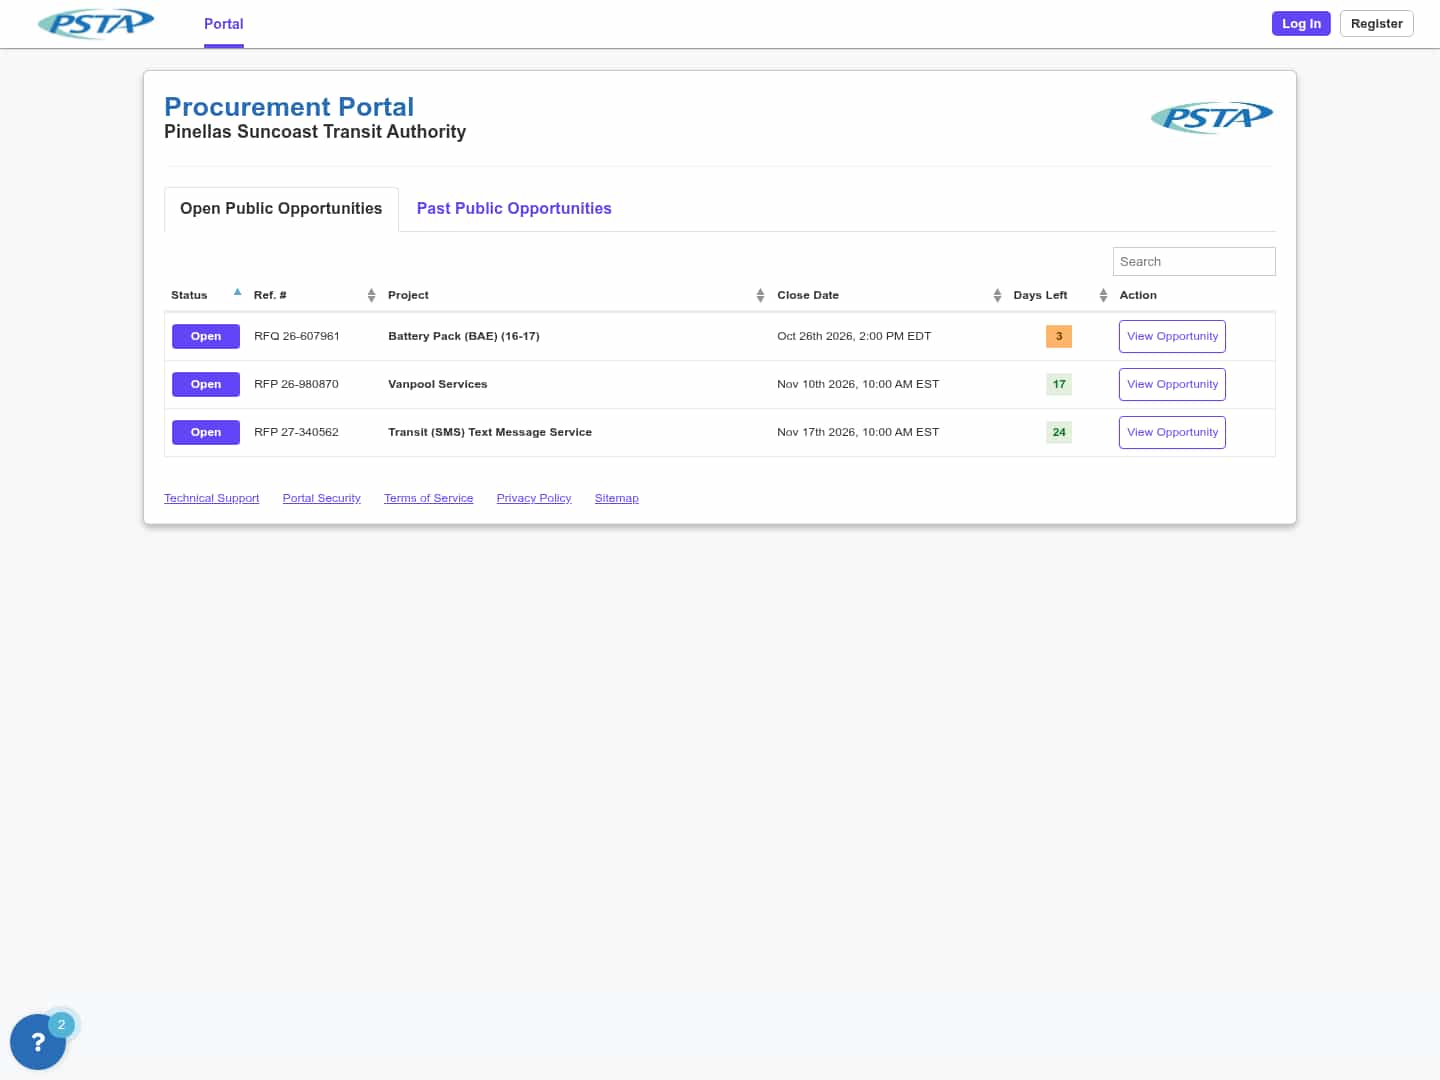Click close date Nov 17th 2026, 10:00 AM EST

[858, 432]
